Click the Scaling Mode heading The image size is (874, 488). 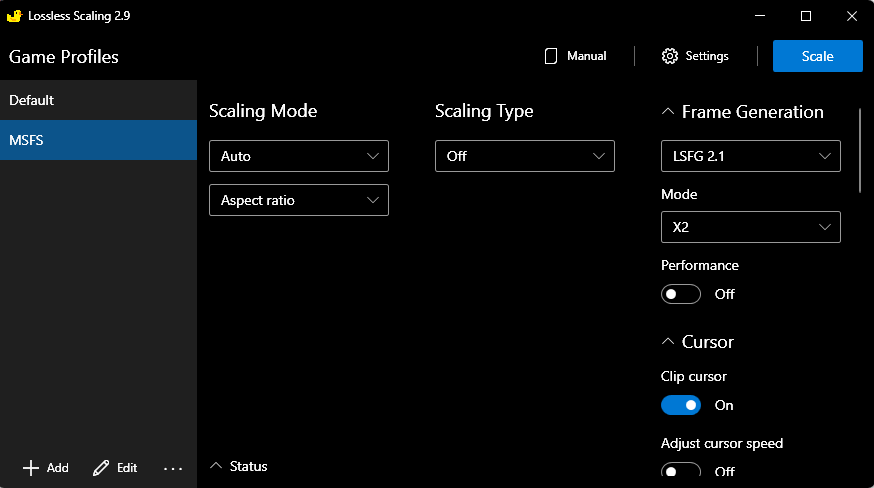coord(263,111)
